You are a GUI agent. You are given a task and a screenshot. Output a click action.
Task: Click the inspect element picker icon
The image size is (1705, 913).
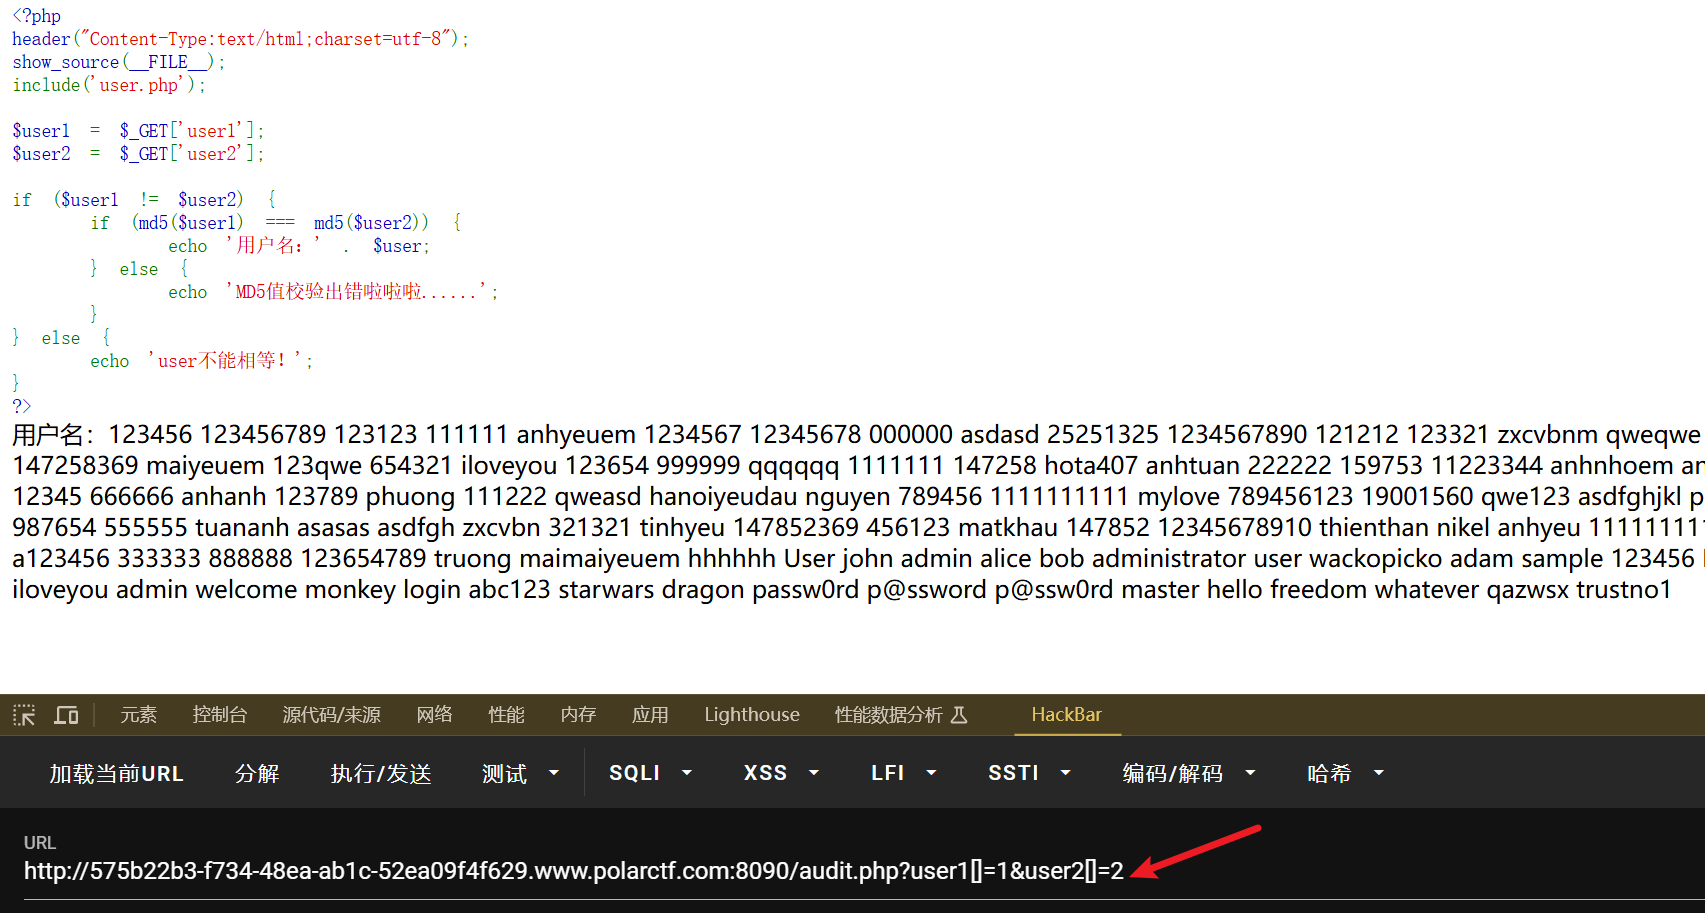coord(24,715)
